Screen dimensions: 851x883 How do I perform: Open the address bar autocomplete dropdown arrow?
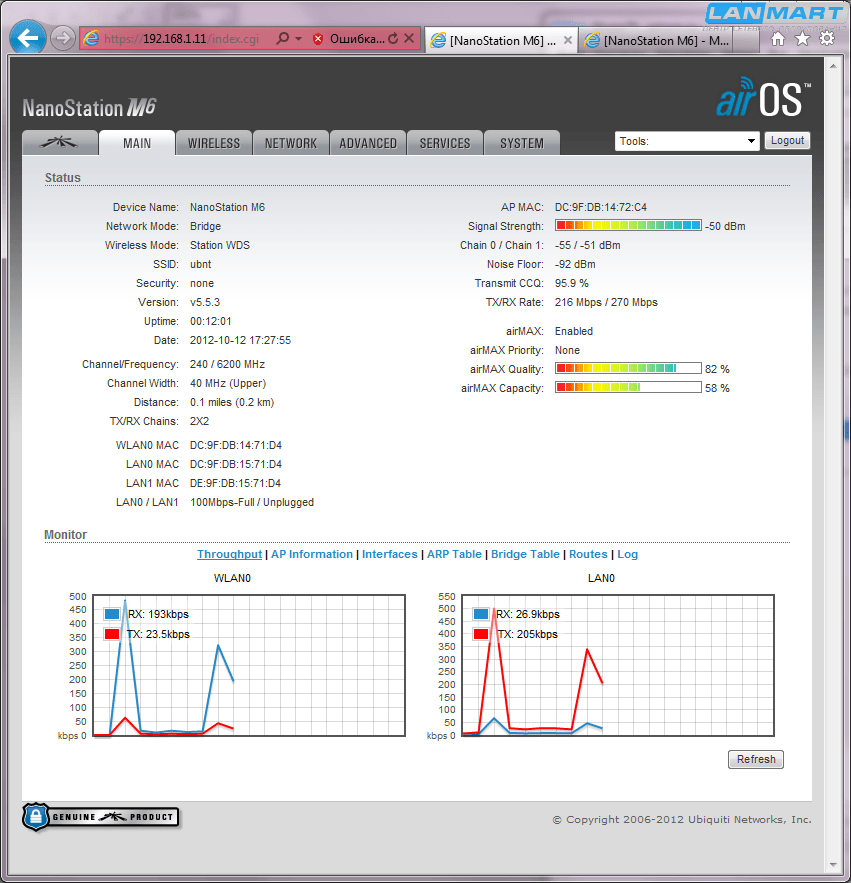click(298, 38)
